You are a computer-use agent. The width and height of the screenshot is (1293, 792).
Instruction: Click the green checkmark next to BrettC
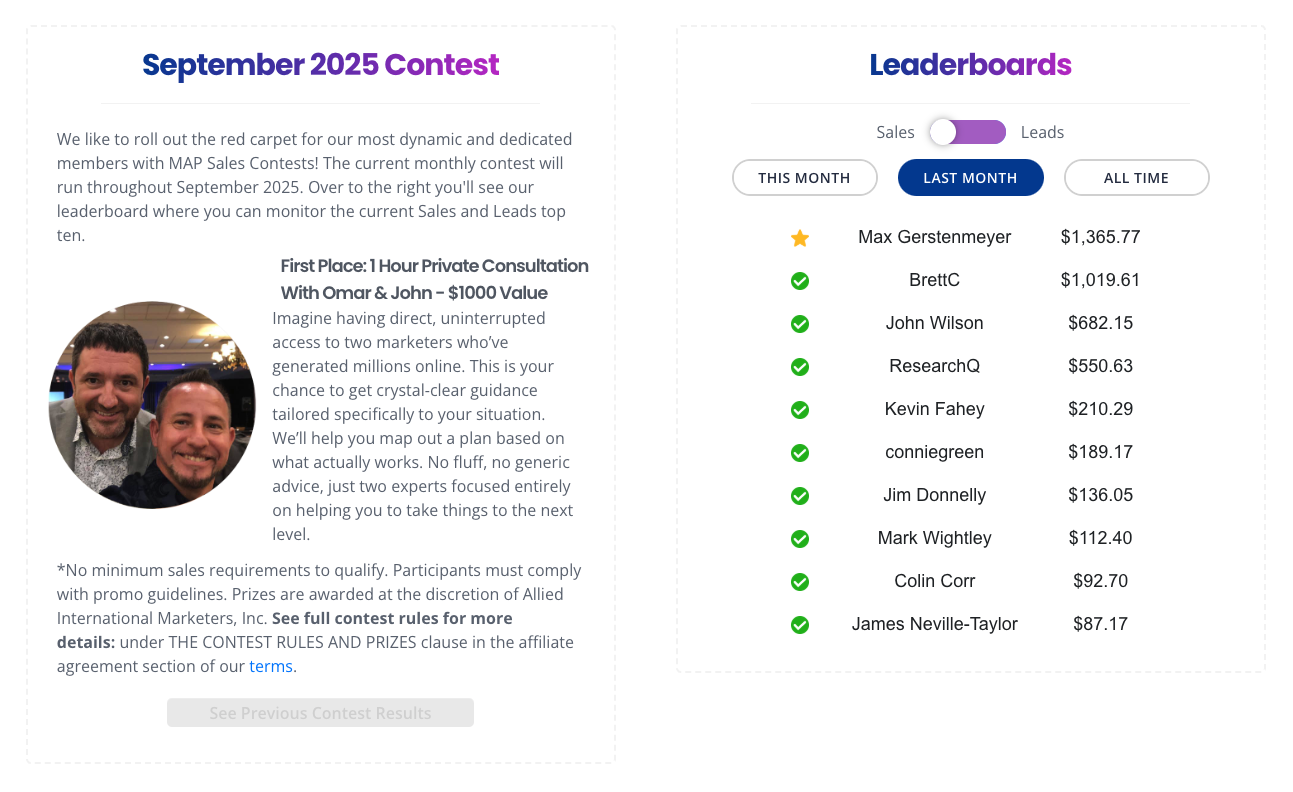coord(800,281)
